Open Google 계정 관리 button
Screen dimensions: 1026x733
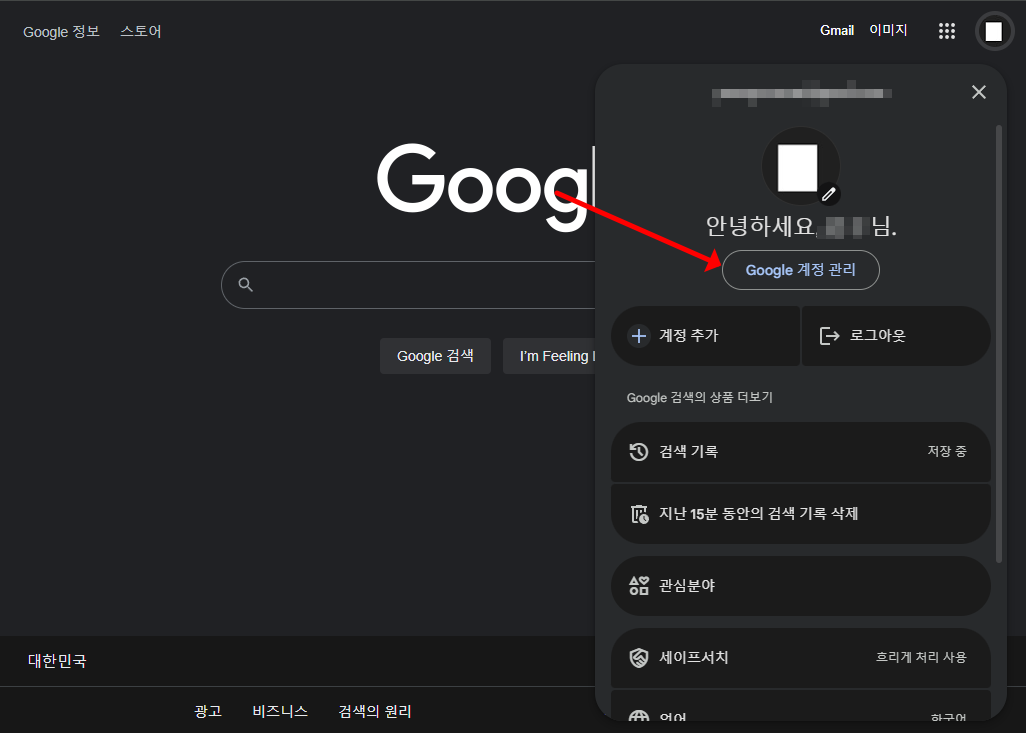click(x=800, y=270)
